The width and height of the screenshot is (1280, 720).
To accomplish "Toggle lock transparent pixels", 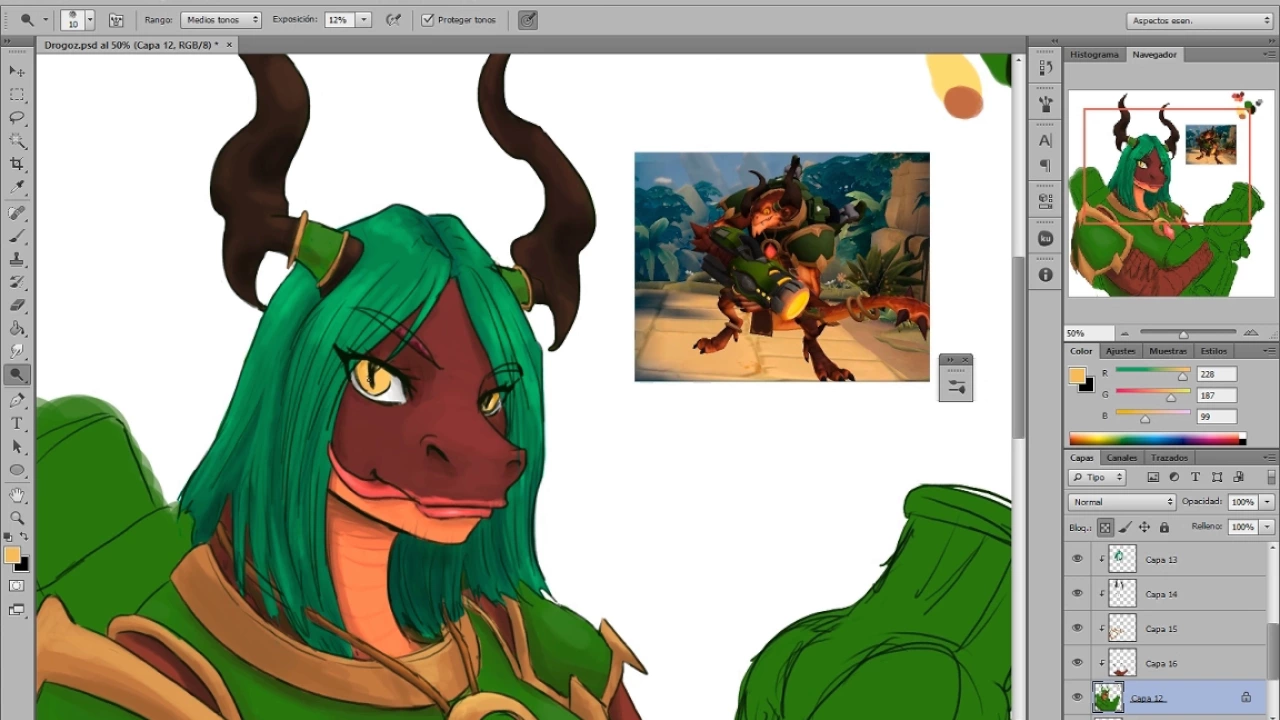I will 1105,527.
